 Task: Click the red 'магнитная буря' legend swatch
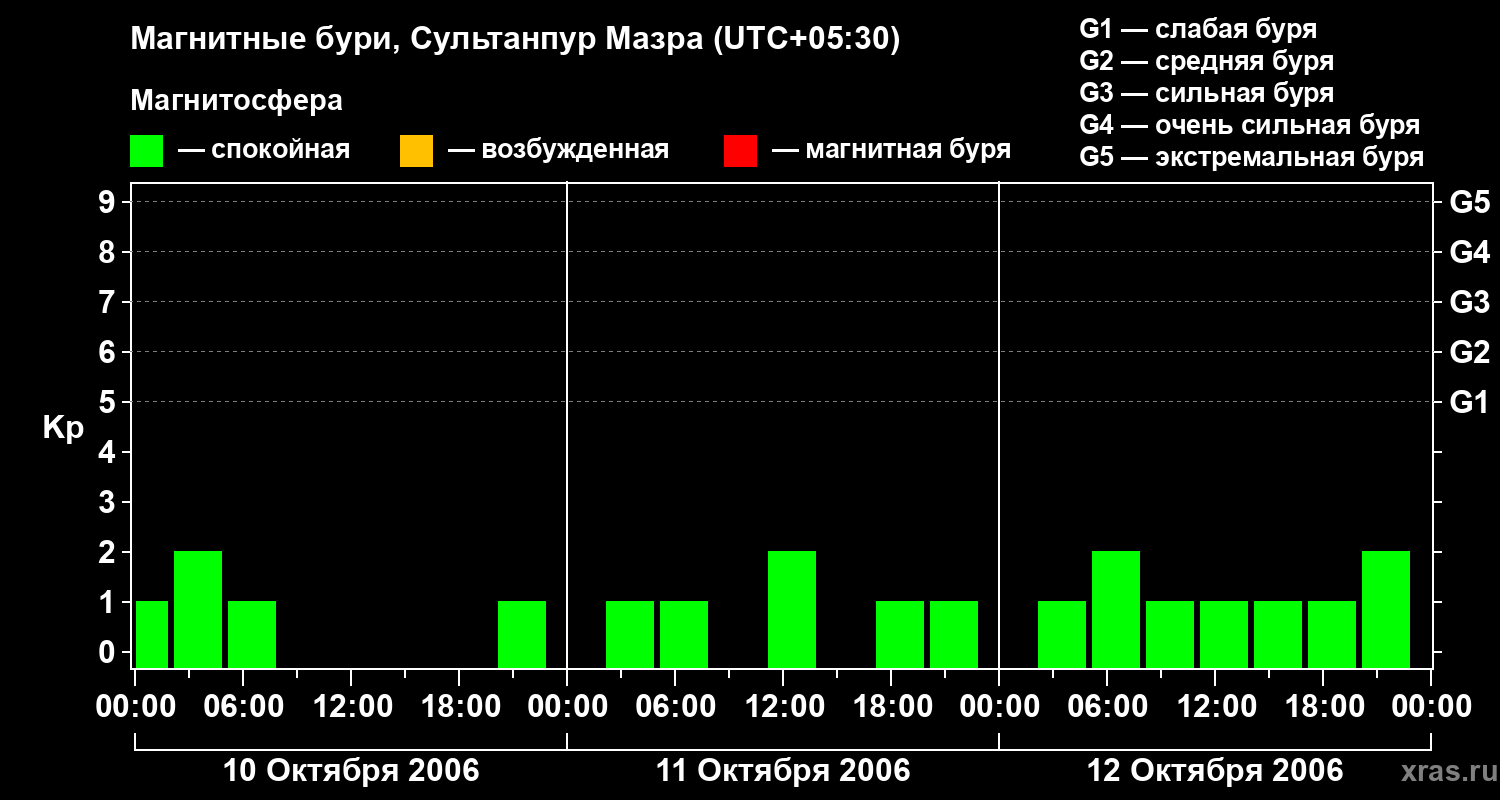tap(740, 151)
